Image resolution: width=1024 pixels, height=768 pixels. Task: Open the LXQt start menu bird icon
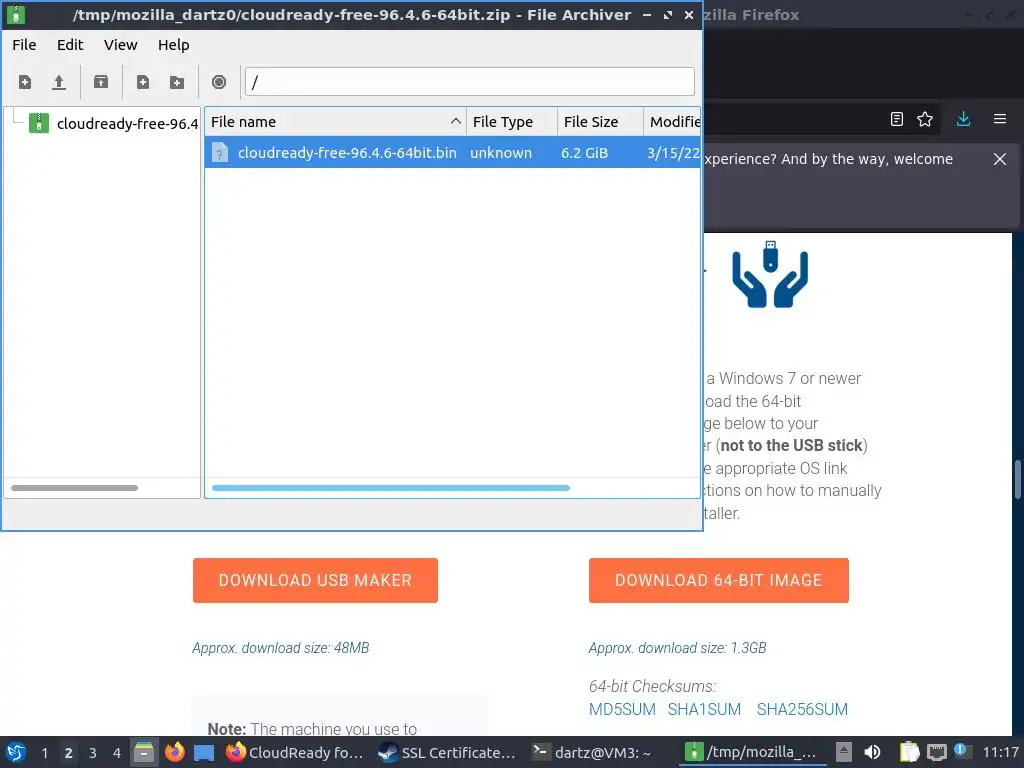click(x=16, y=752)
